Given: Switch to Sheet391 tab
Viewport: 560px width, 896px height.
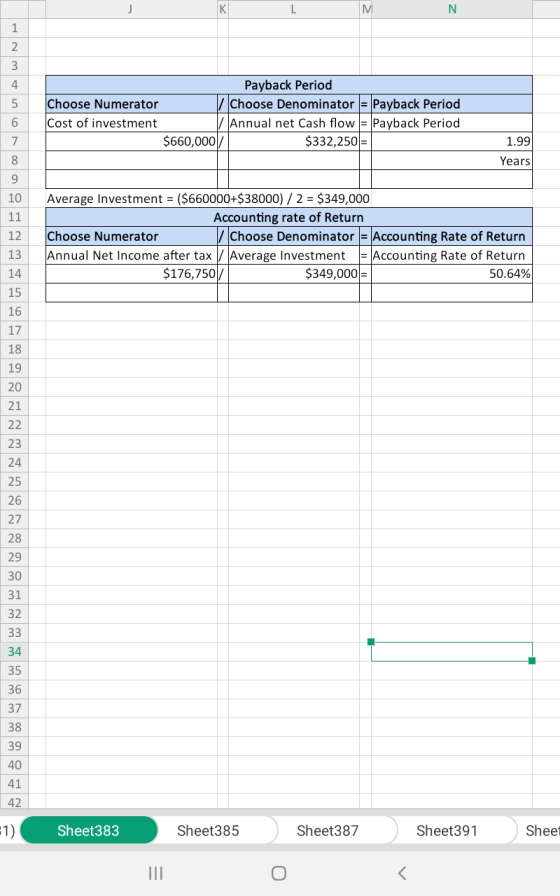Looking at the screenshot, I should coord(447,830).
